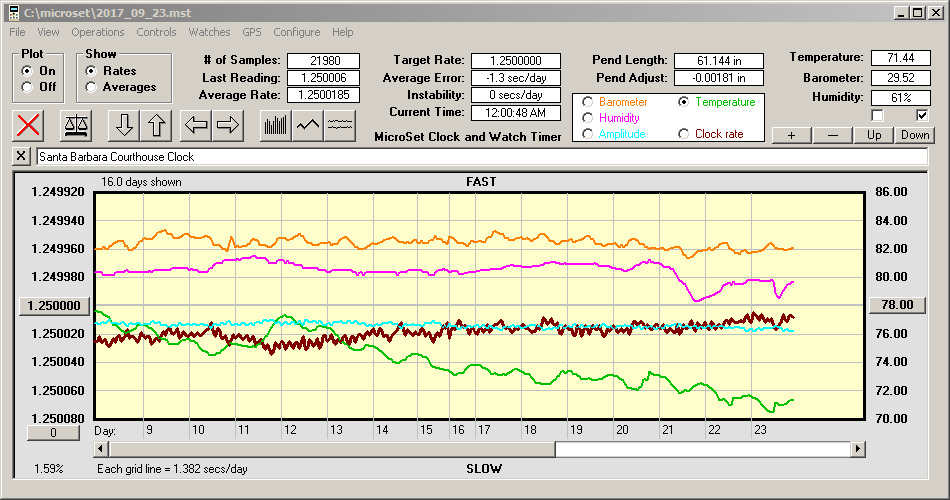Open the Watches menu
The height and width of the screenshot is (500, 950).
[x=209, y=32]
